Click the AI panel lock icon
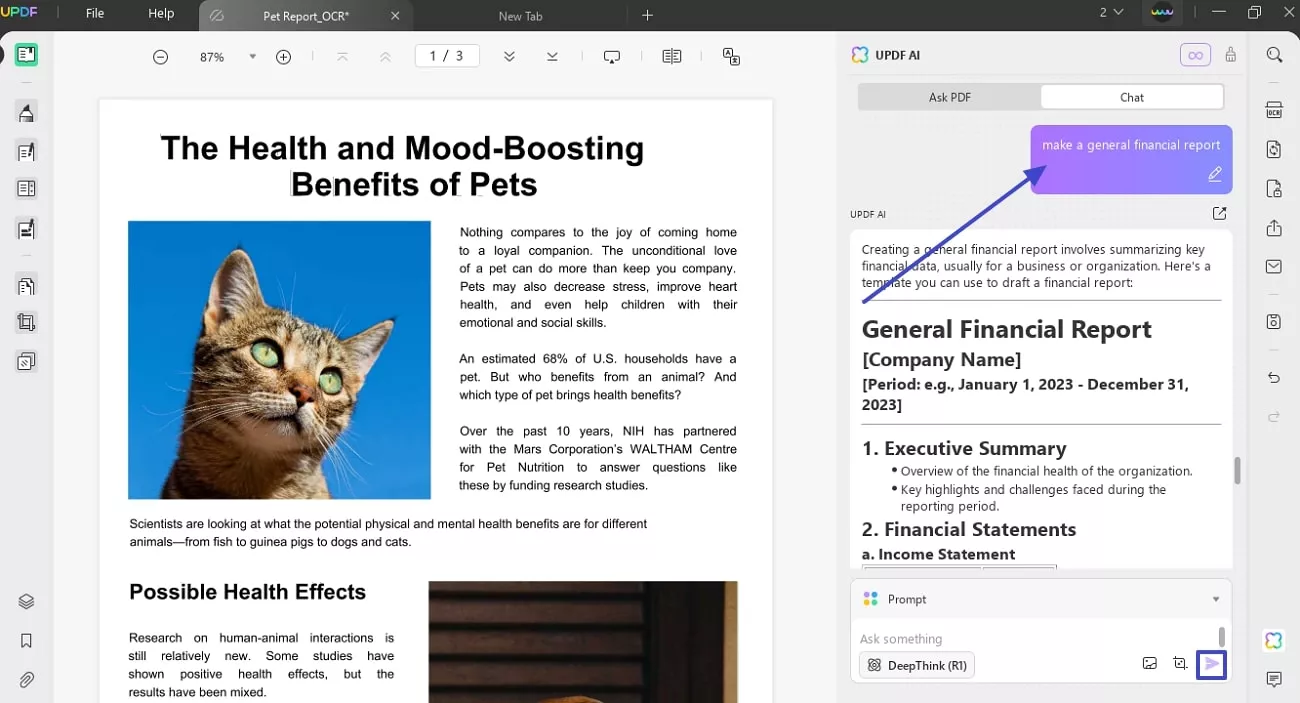The image size is (1300, 703). tap(1230, 55)
